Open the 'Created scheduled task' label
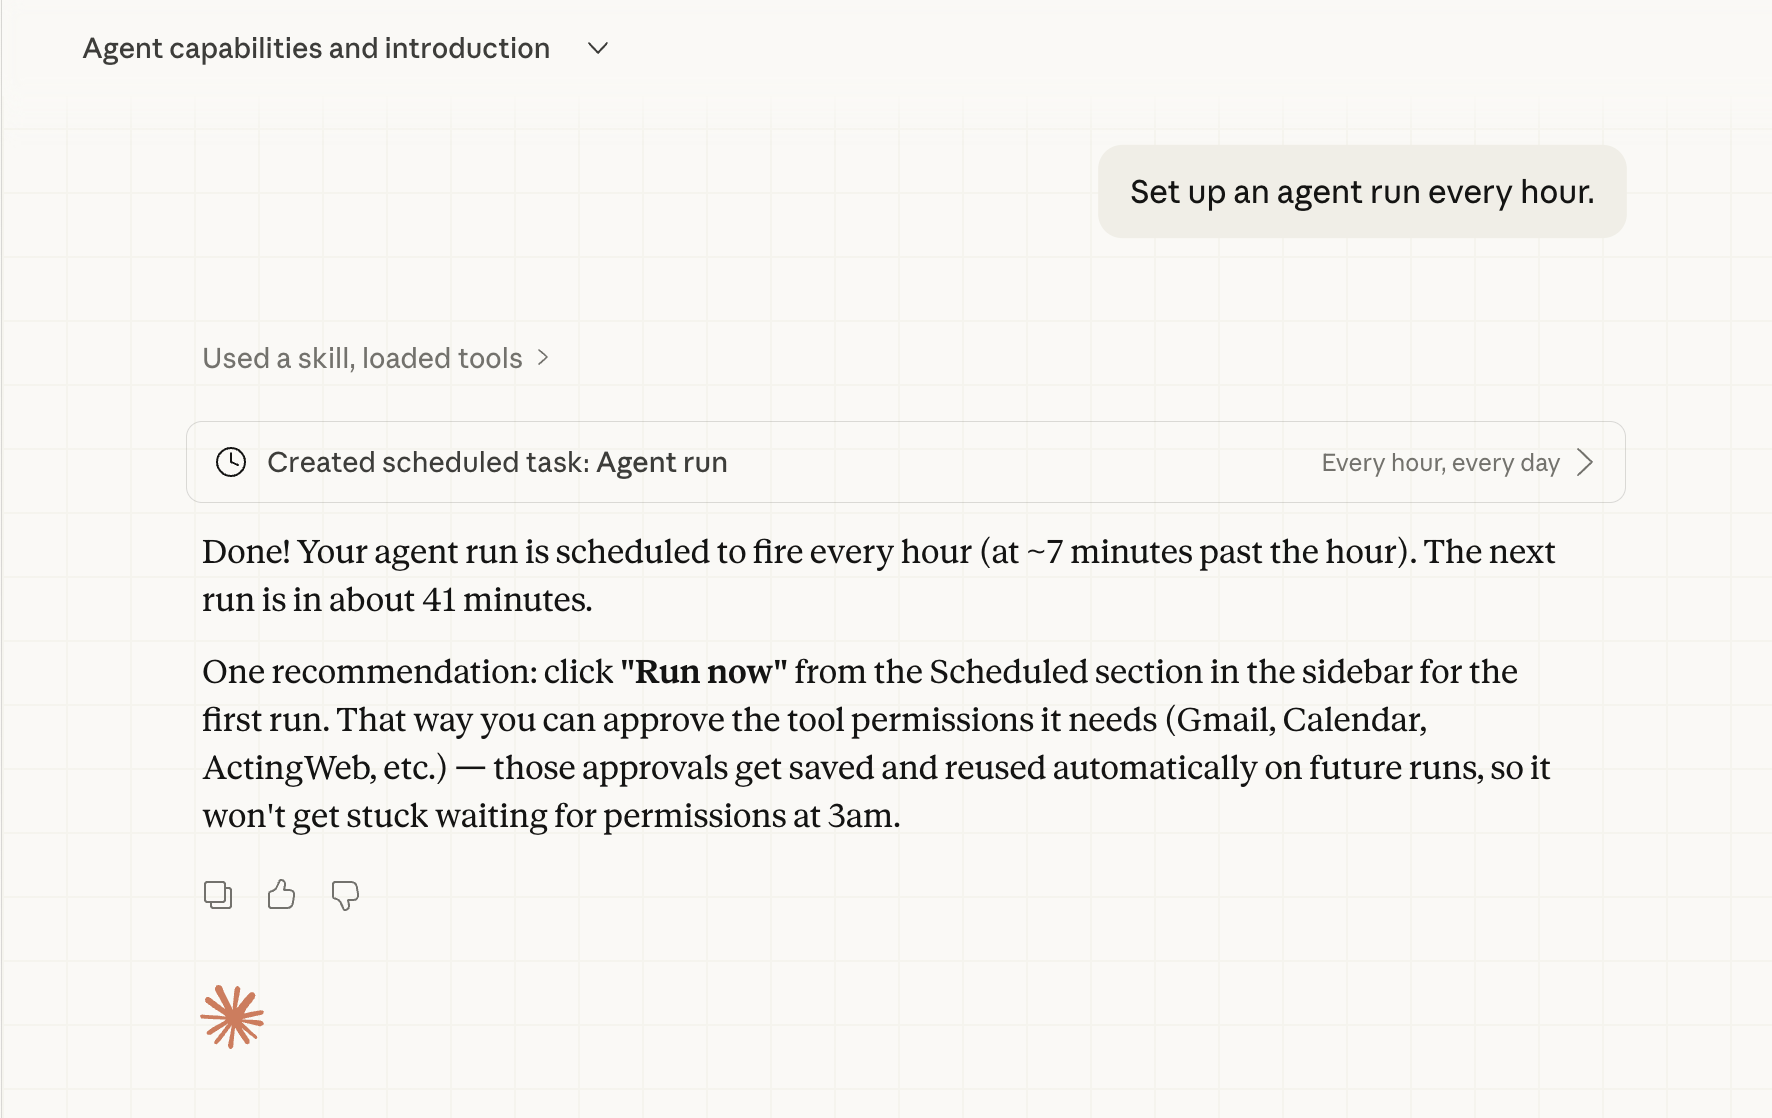 (x=428, y=462)
